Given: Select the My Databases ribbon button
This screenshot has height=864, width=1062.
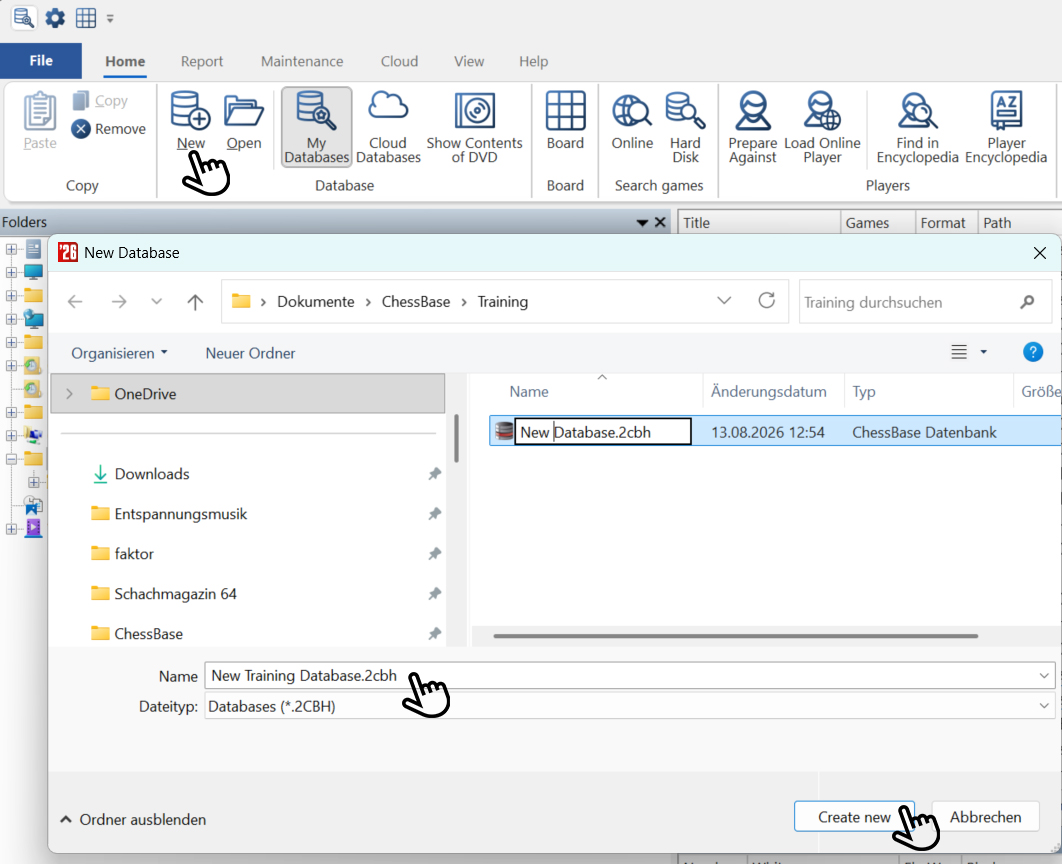Looking at the screenshot, I should point(316,127).
